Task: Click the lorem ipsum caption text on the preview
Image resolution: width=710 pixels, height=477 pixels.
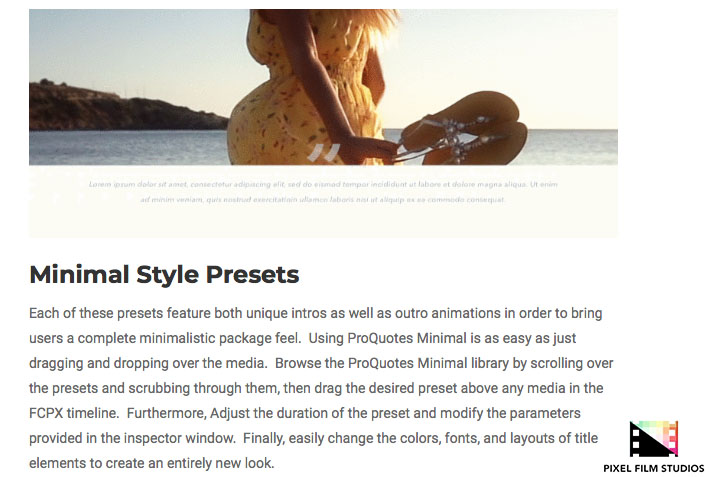Action: click(x=323, y=192)
